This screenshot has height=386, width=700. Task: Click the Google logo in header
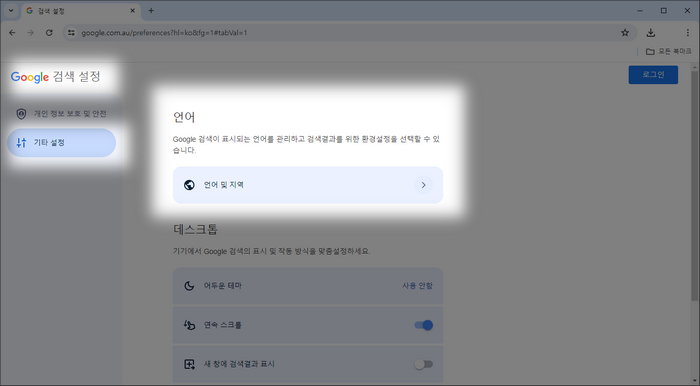click(30, 77)
